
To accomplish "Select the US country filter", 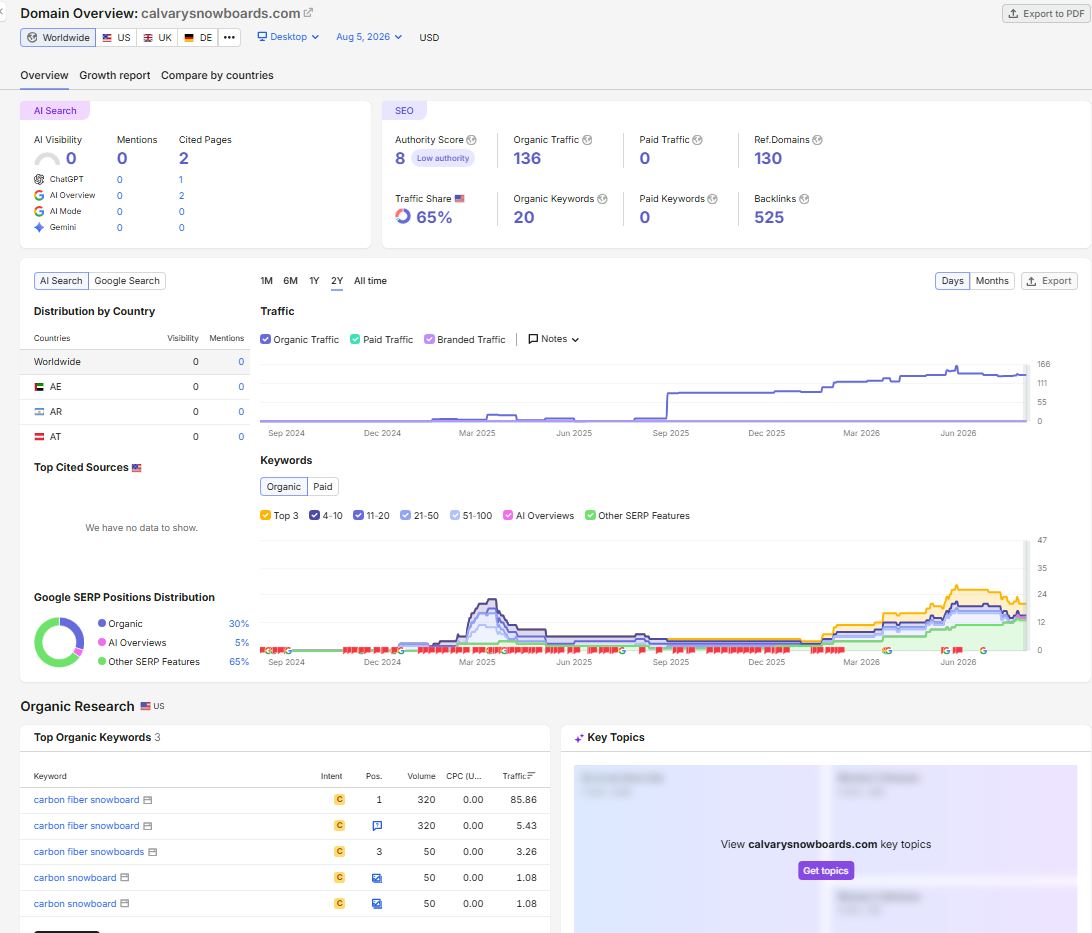I will tap(116, 38).
